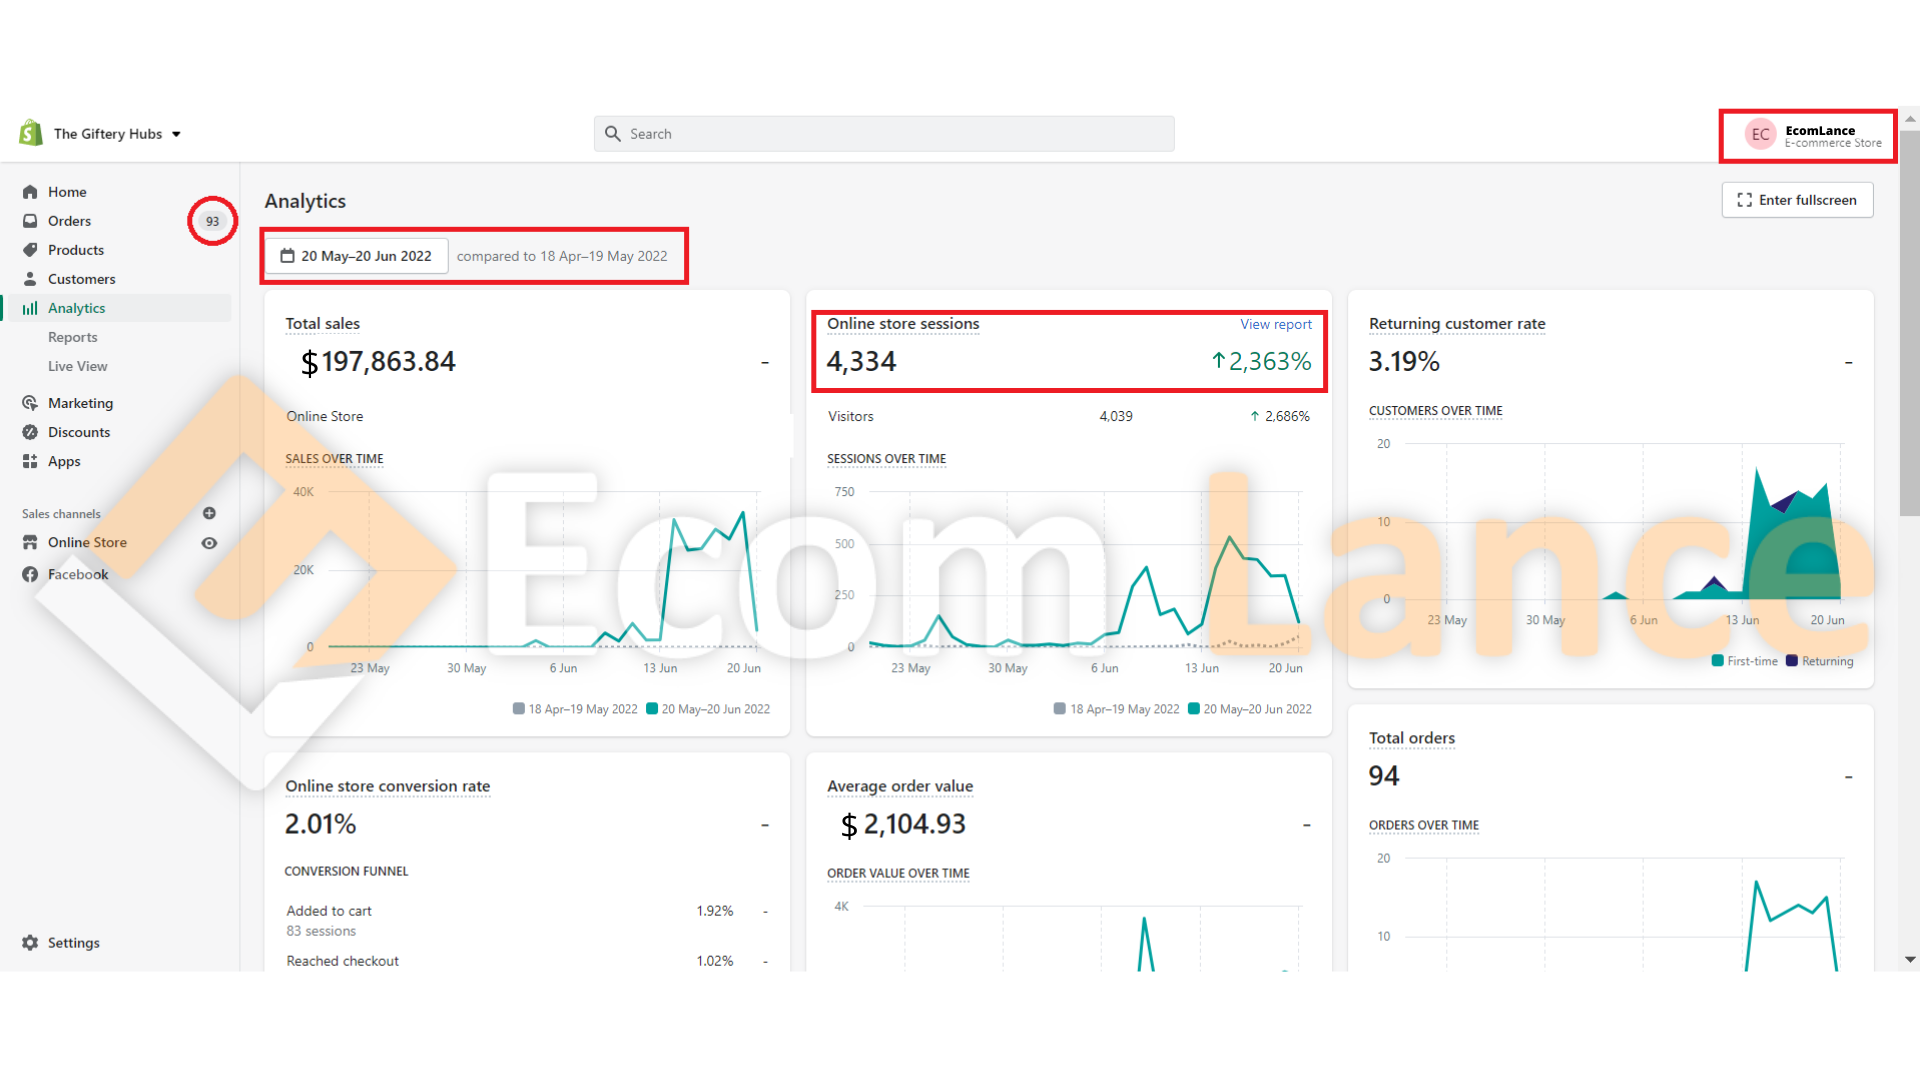Image resolution: width=1920 pixels, height=1080 pixels.
Task: Open the Reports submenu item
Action: point(73,337)
